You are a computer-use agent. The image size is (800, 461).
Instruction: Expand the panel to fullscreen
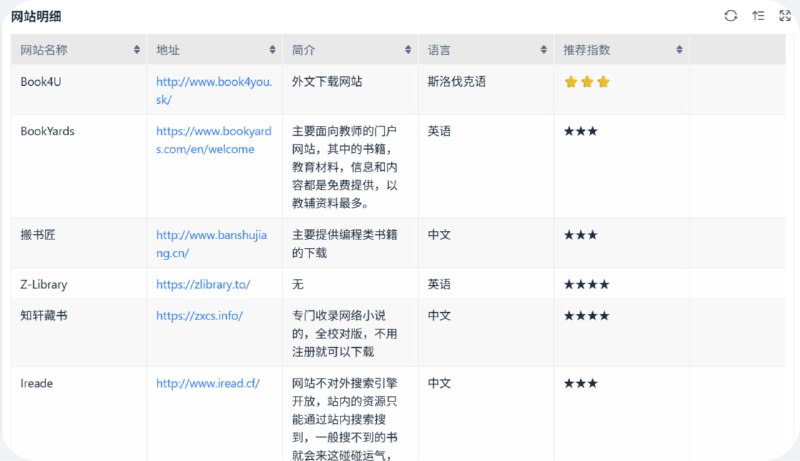pos(785,16)
